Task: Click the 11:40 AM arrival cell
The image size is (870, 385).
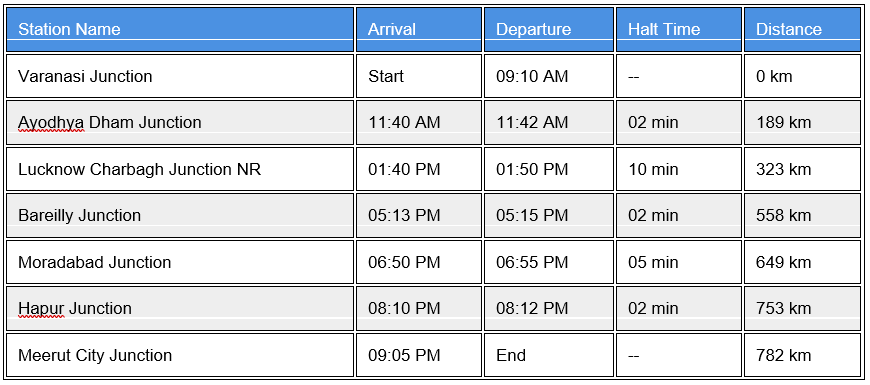Action: click(x=419, y=122)
